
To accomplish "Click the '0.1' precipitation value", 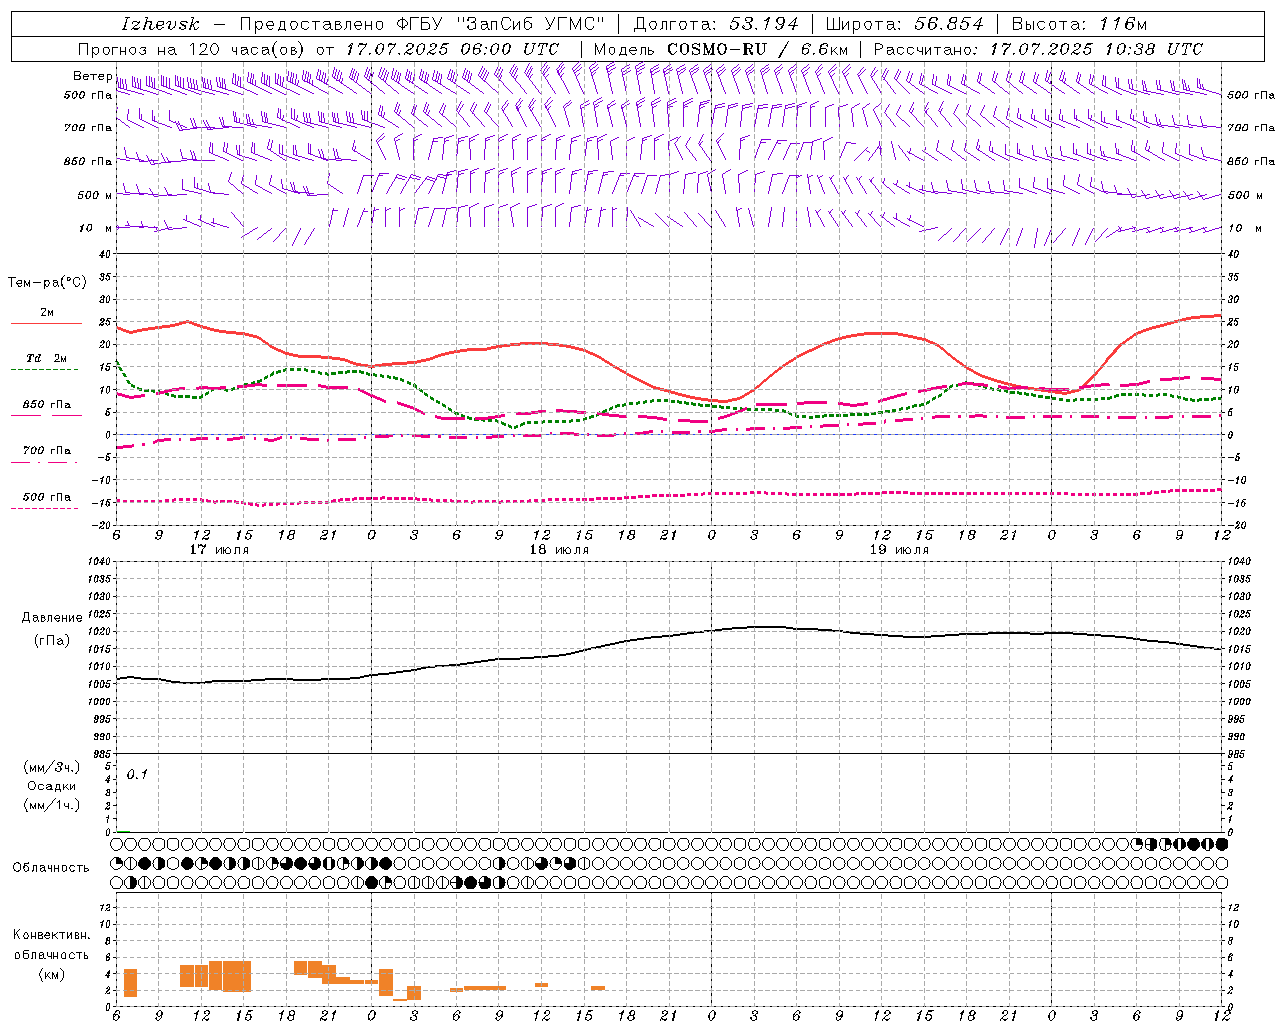I will click(x=137, y=774).
